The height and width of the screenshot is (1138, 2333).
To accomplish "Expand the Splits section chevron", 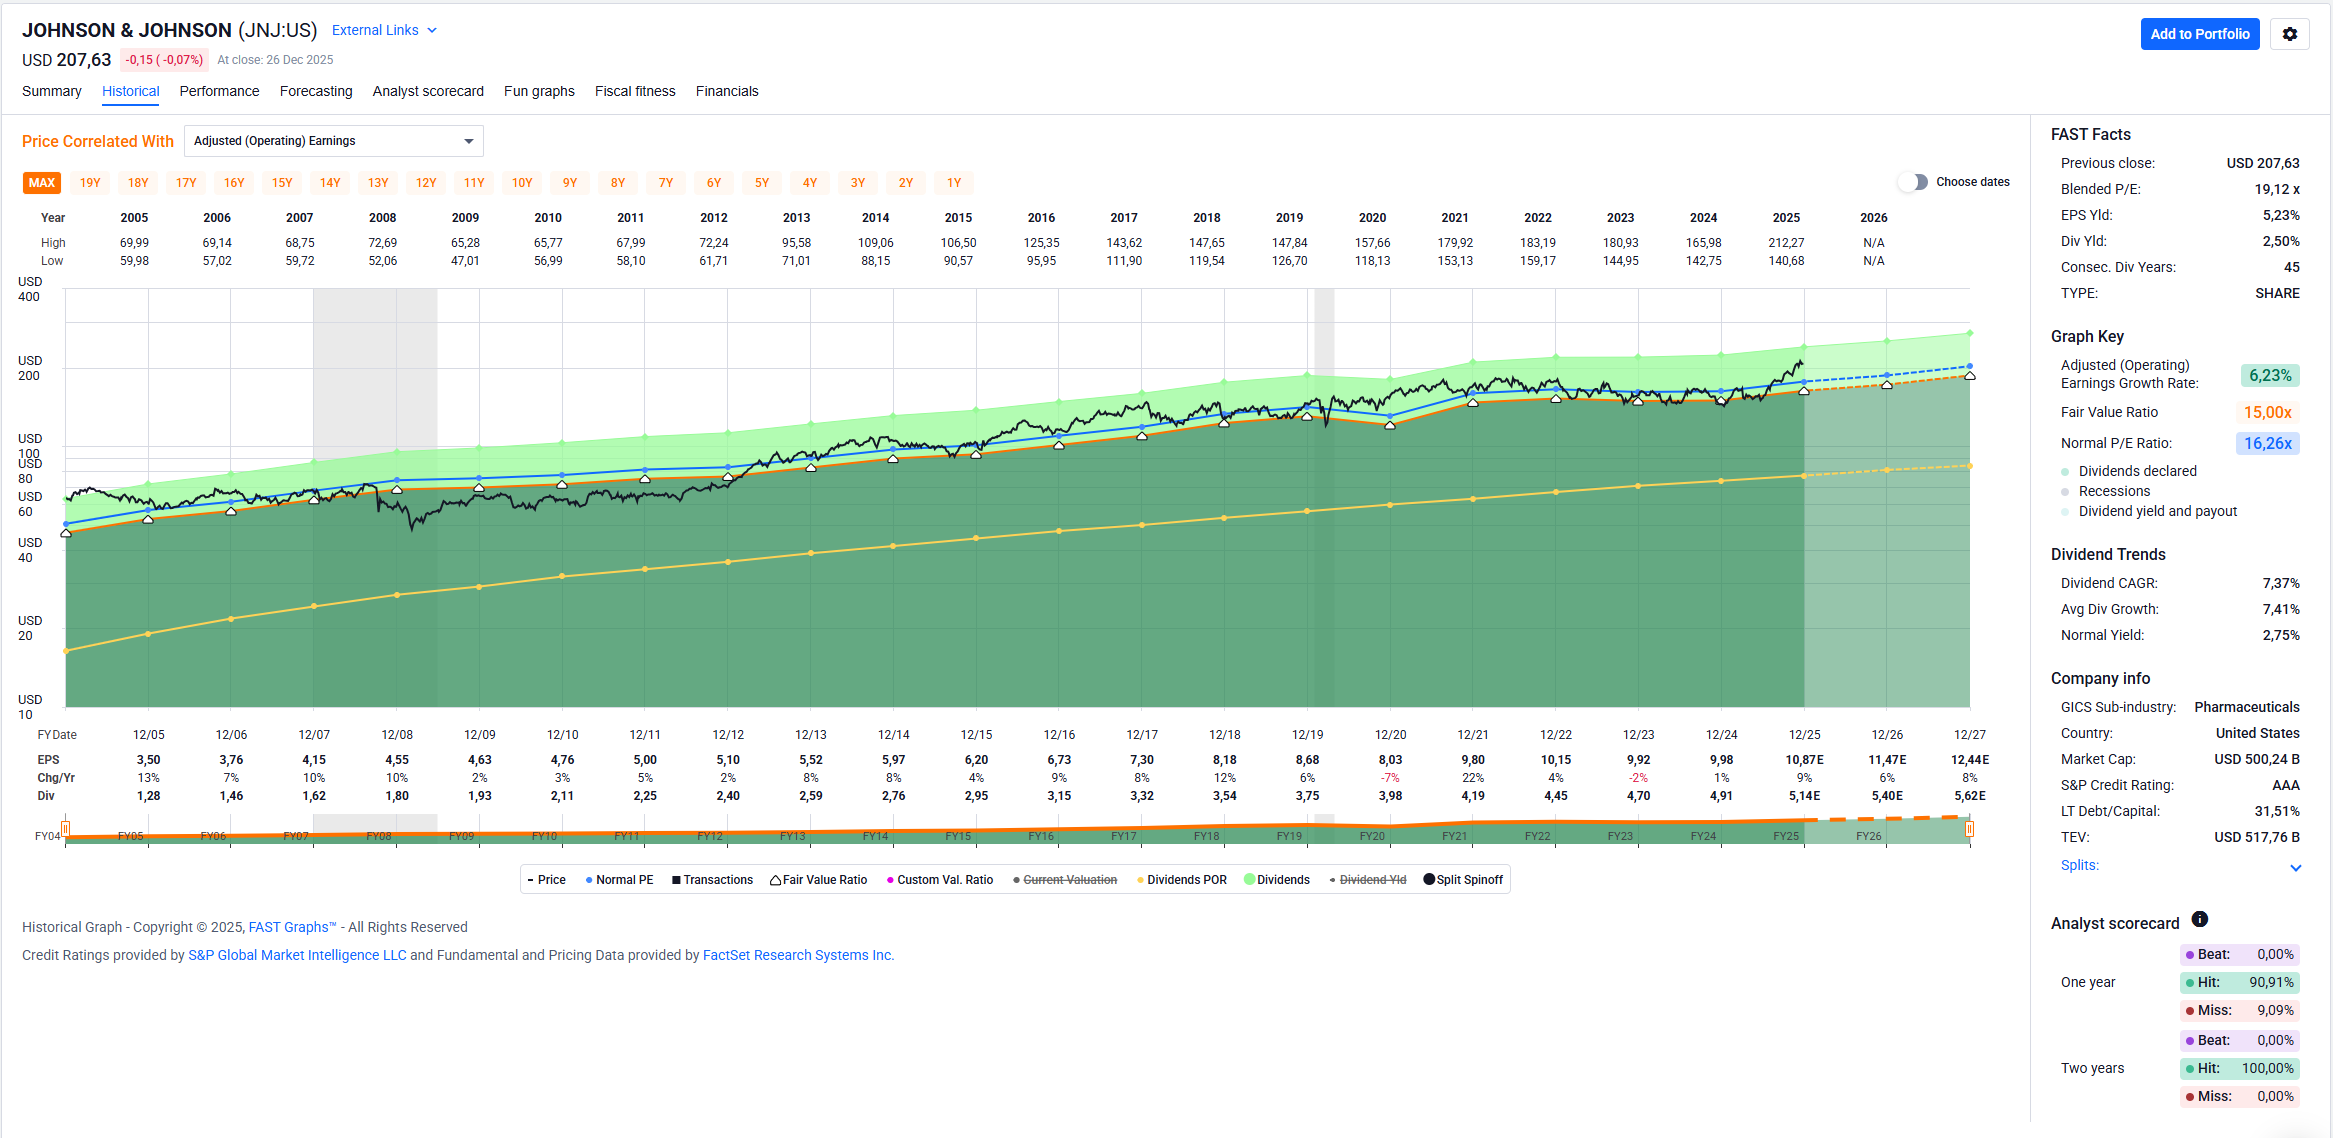I will pos(2295,868).
